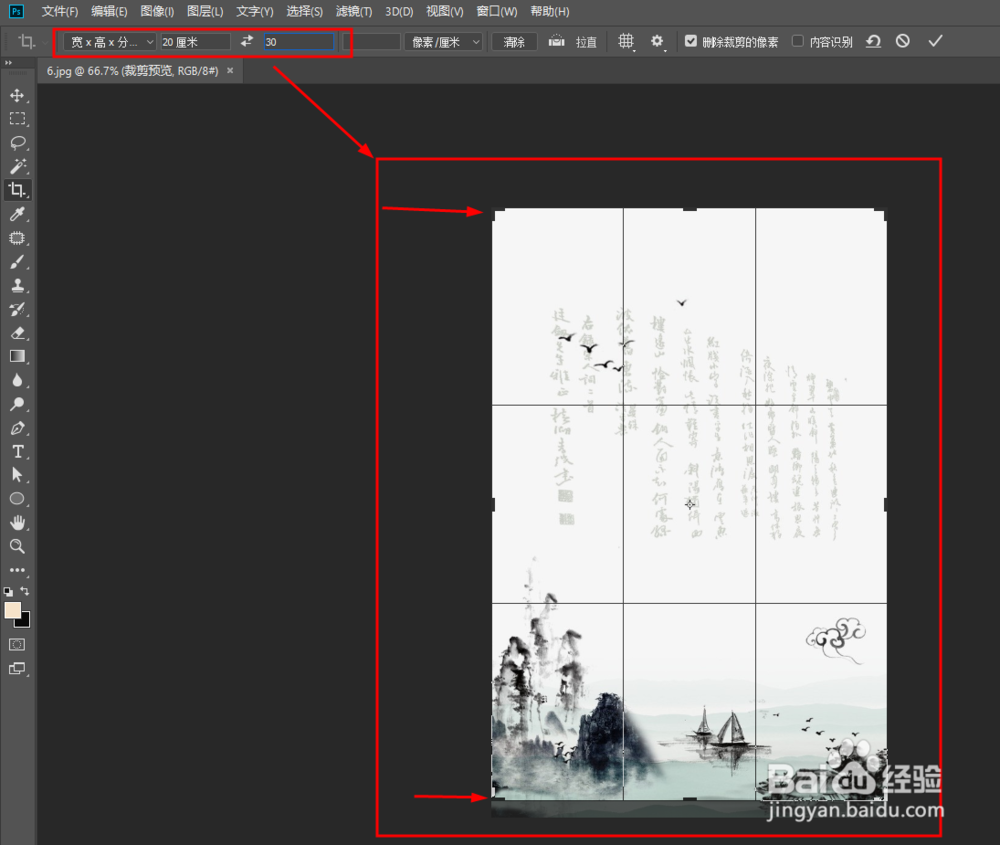1000x845 pixels.
Task: Select the Lasso tool
Action: tap(17, 143)
